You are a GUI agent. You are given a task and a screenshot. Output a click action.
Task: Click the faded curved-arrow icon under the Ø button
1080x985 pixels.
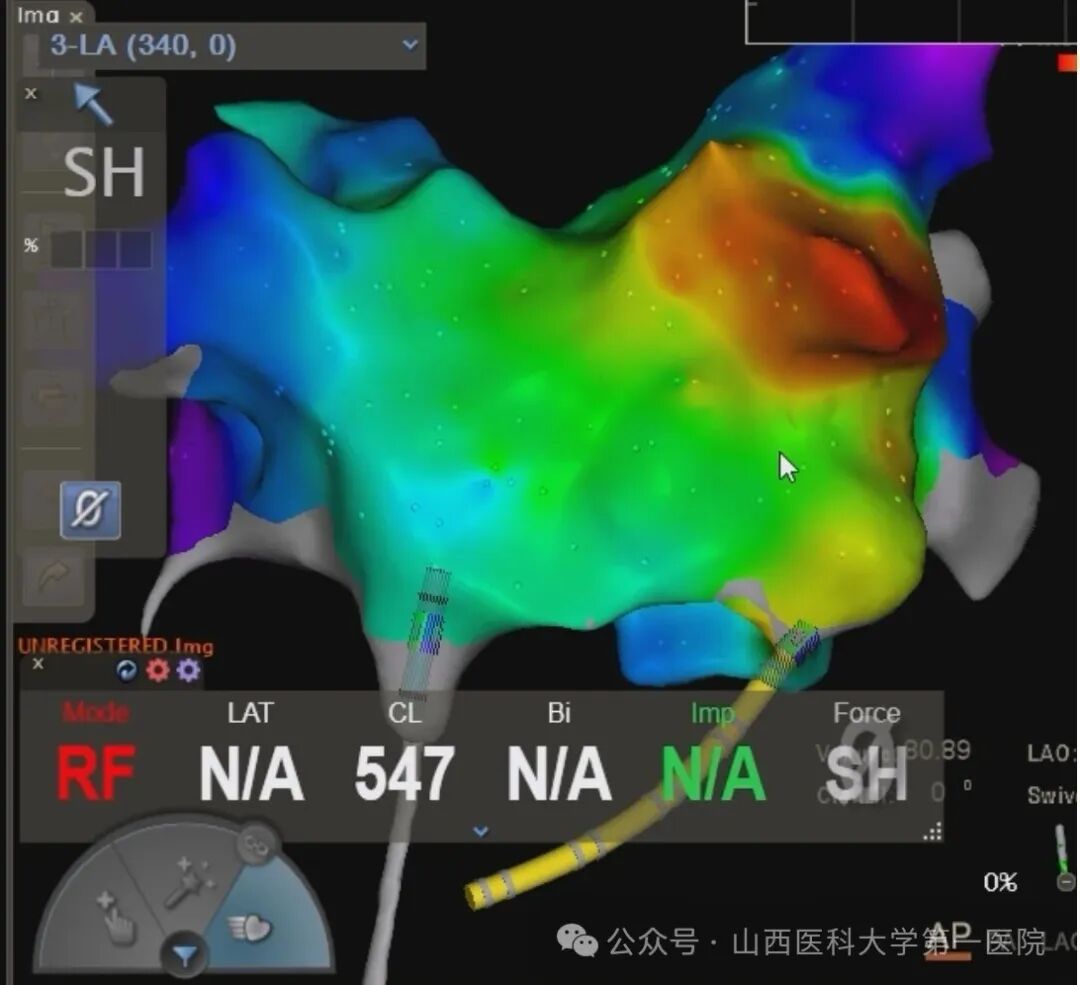[x=54, y=577]
